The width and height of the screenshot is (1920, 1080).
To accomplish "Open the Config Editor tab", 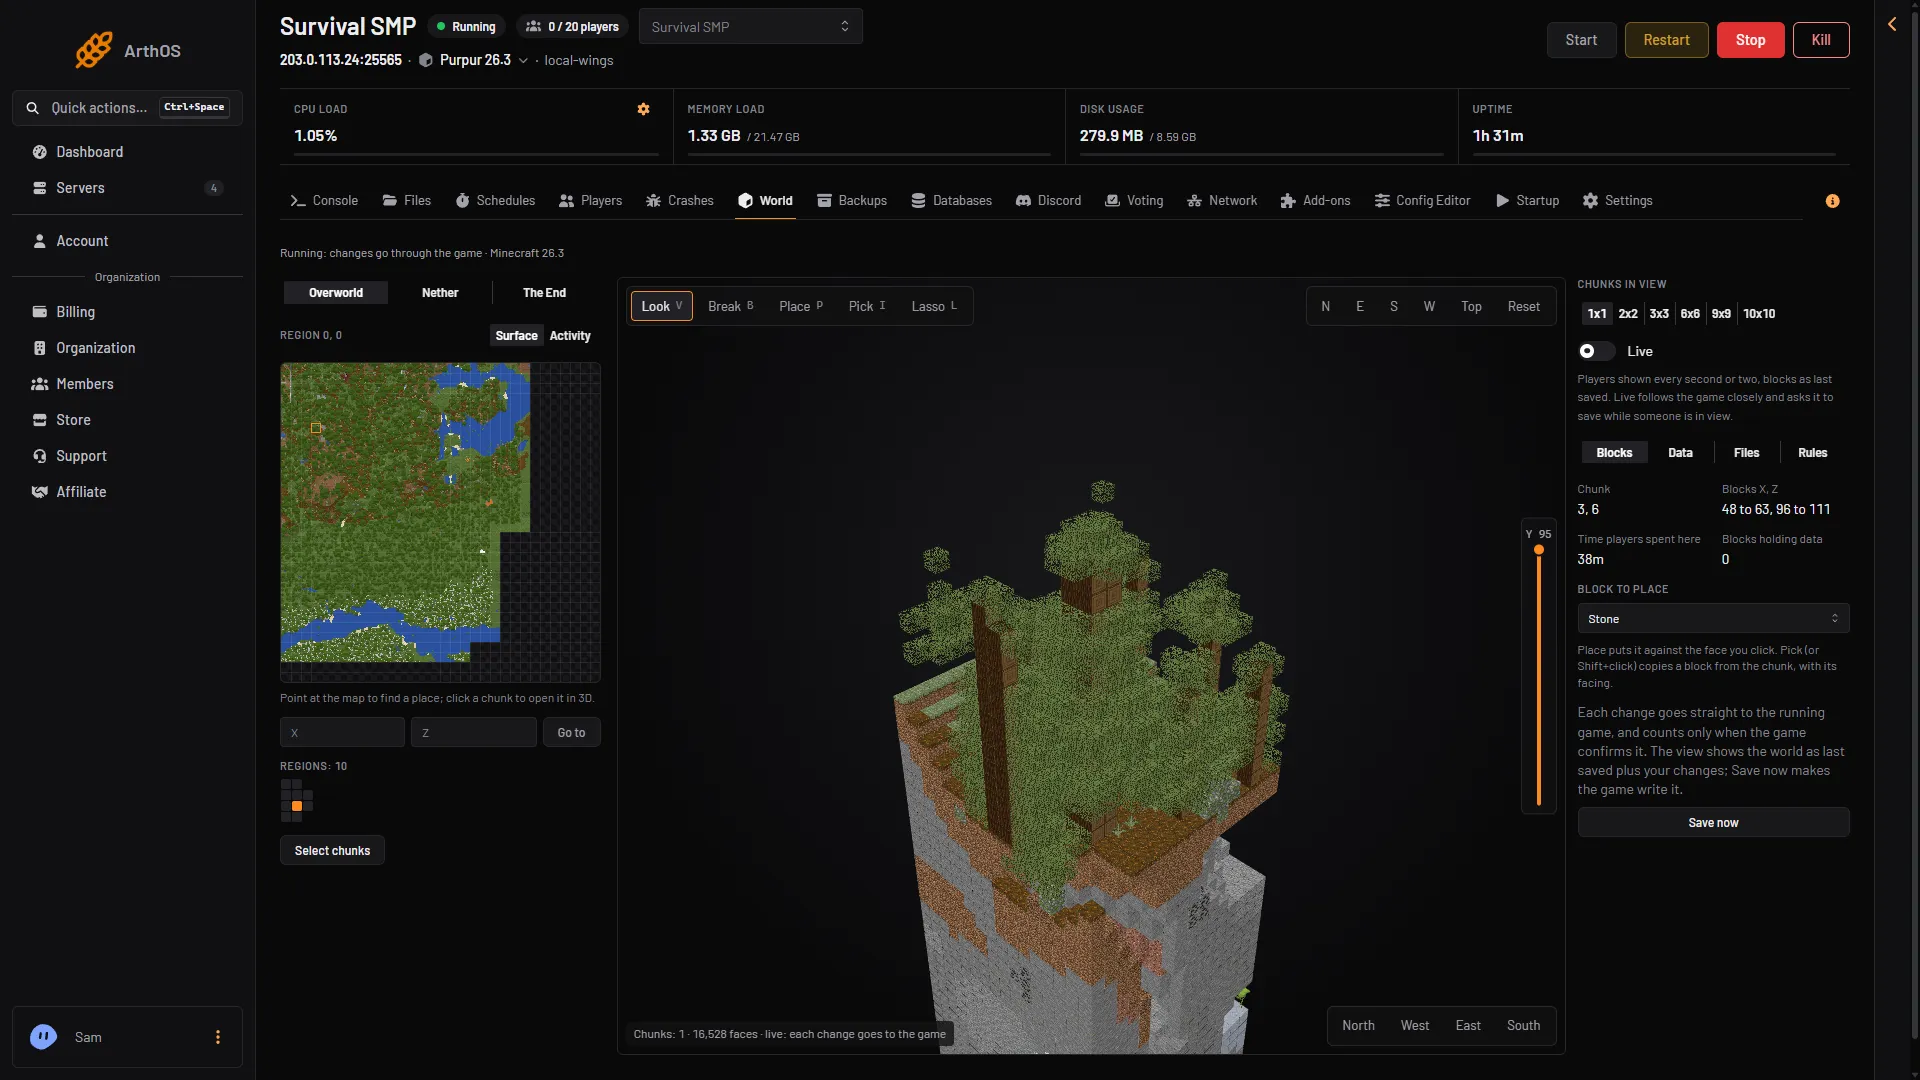I will 1422,201.
